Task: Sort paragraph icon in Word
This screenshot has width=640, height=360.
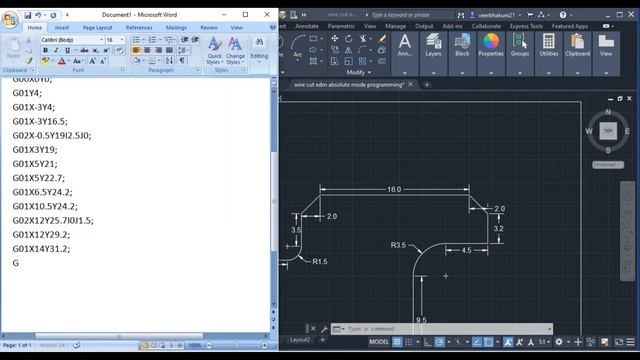Action: pos(169,61)
